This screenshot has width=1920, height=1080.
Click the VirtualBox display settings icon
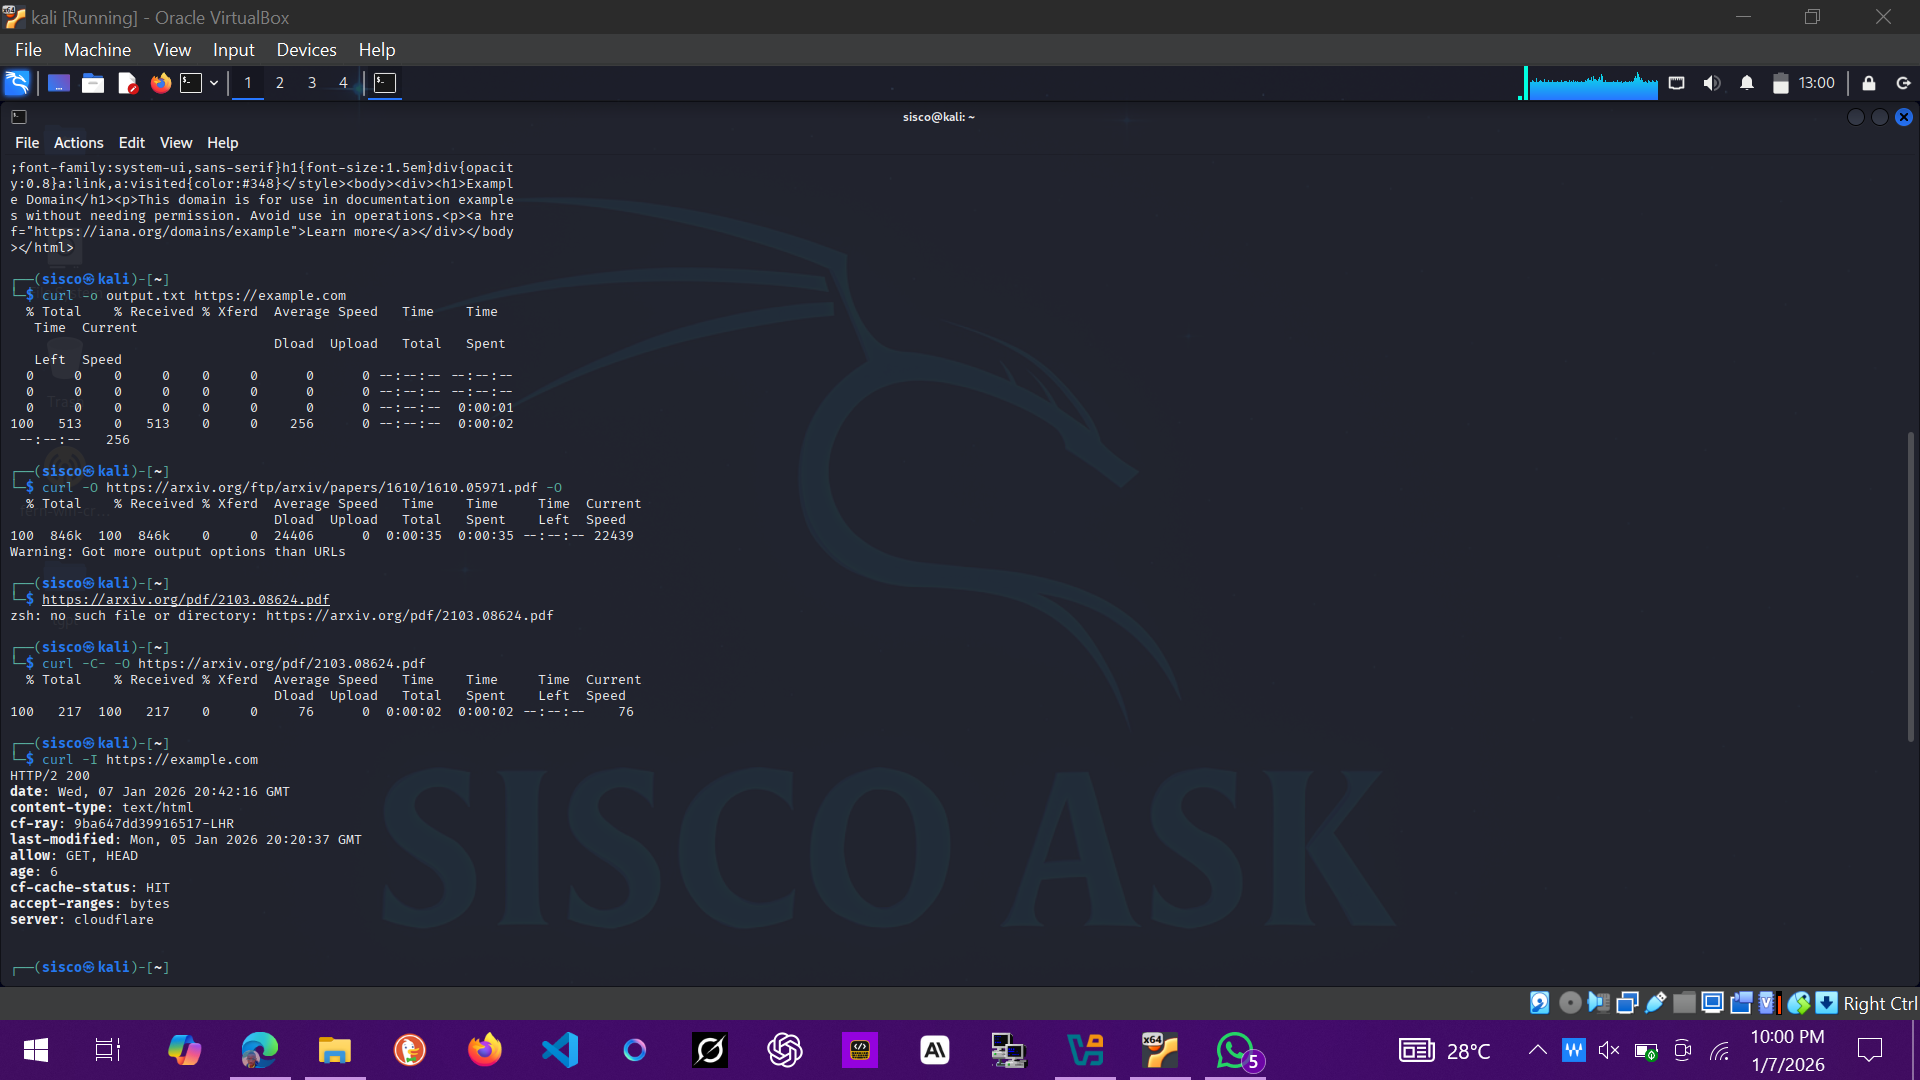pos(1712,1003)
